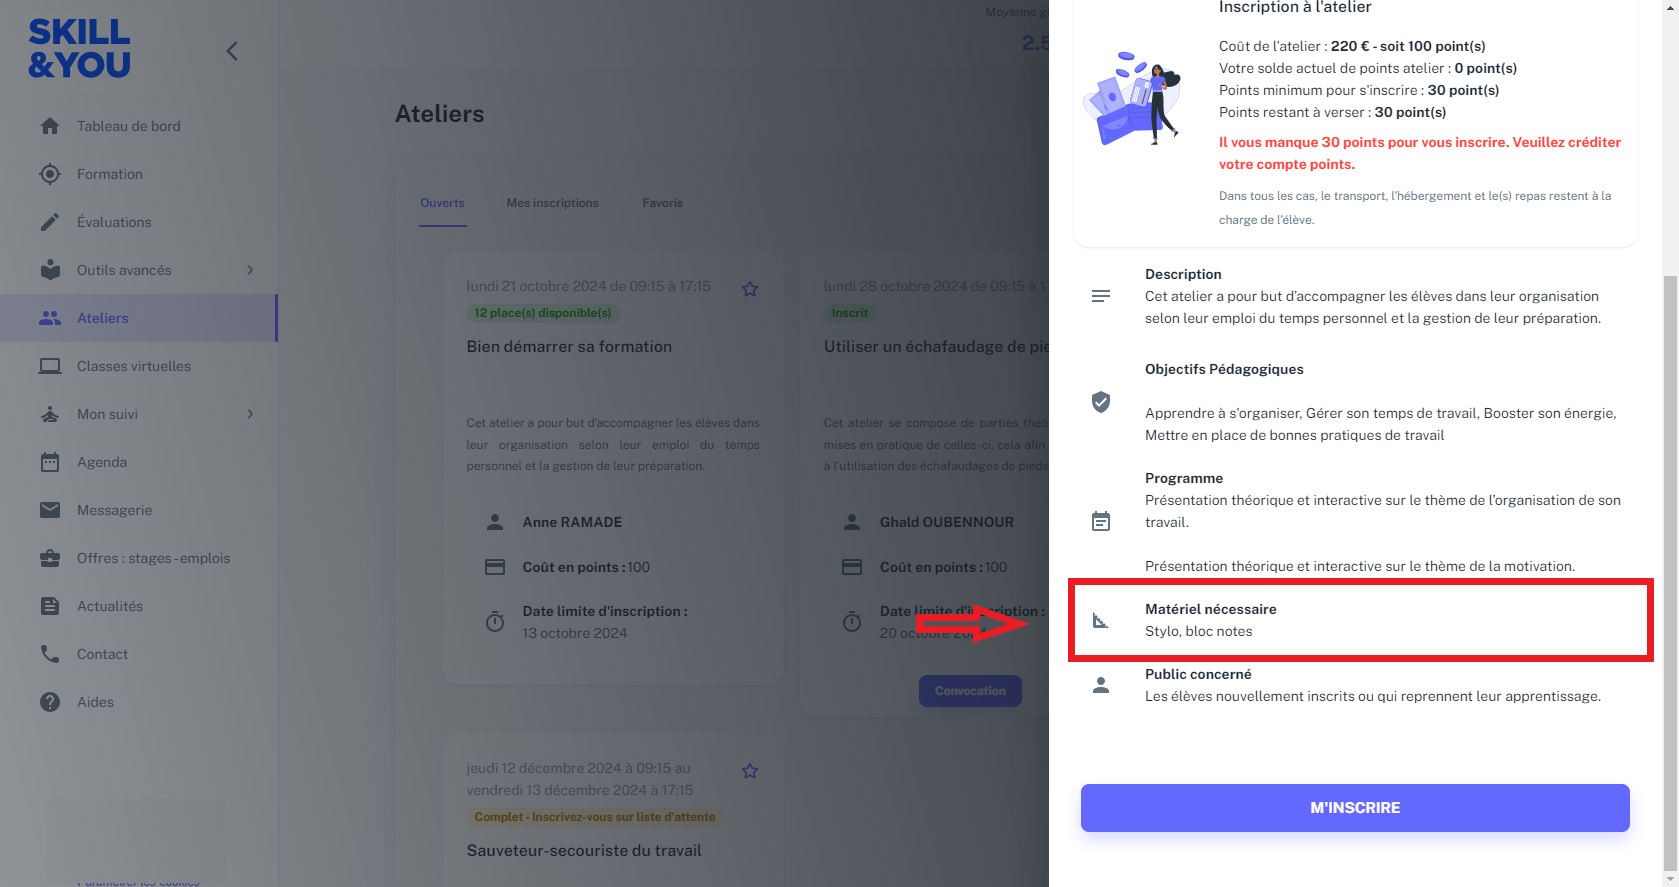Open the Aides question mark icon
This screenshot has height=887, width=1679.
(50, 702)
